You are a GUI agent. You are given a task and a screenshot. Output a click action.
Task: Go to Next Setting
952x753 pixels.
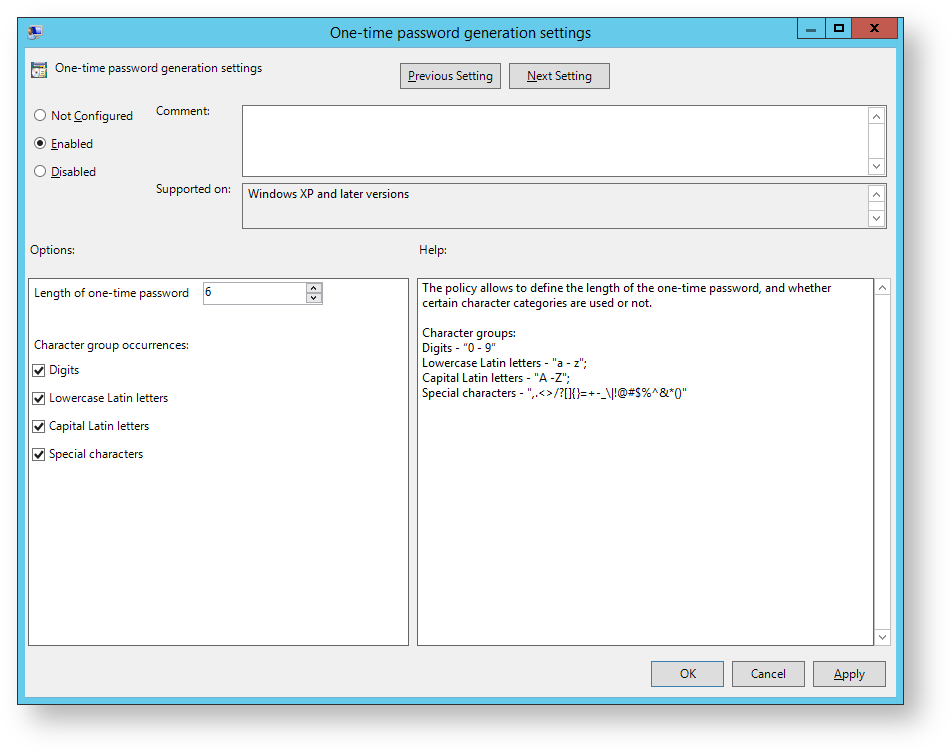(559, 76)
